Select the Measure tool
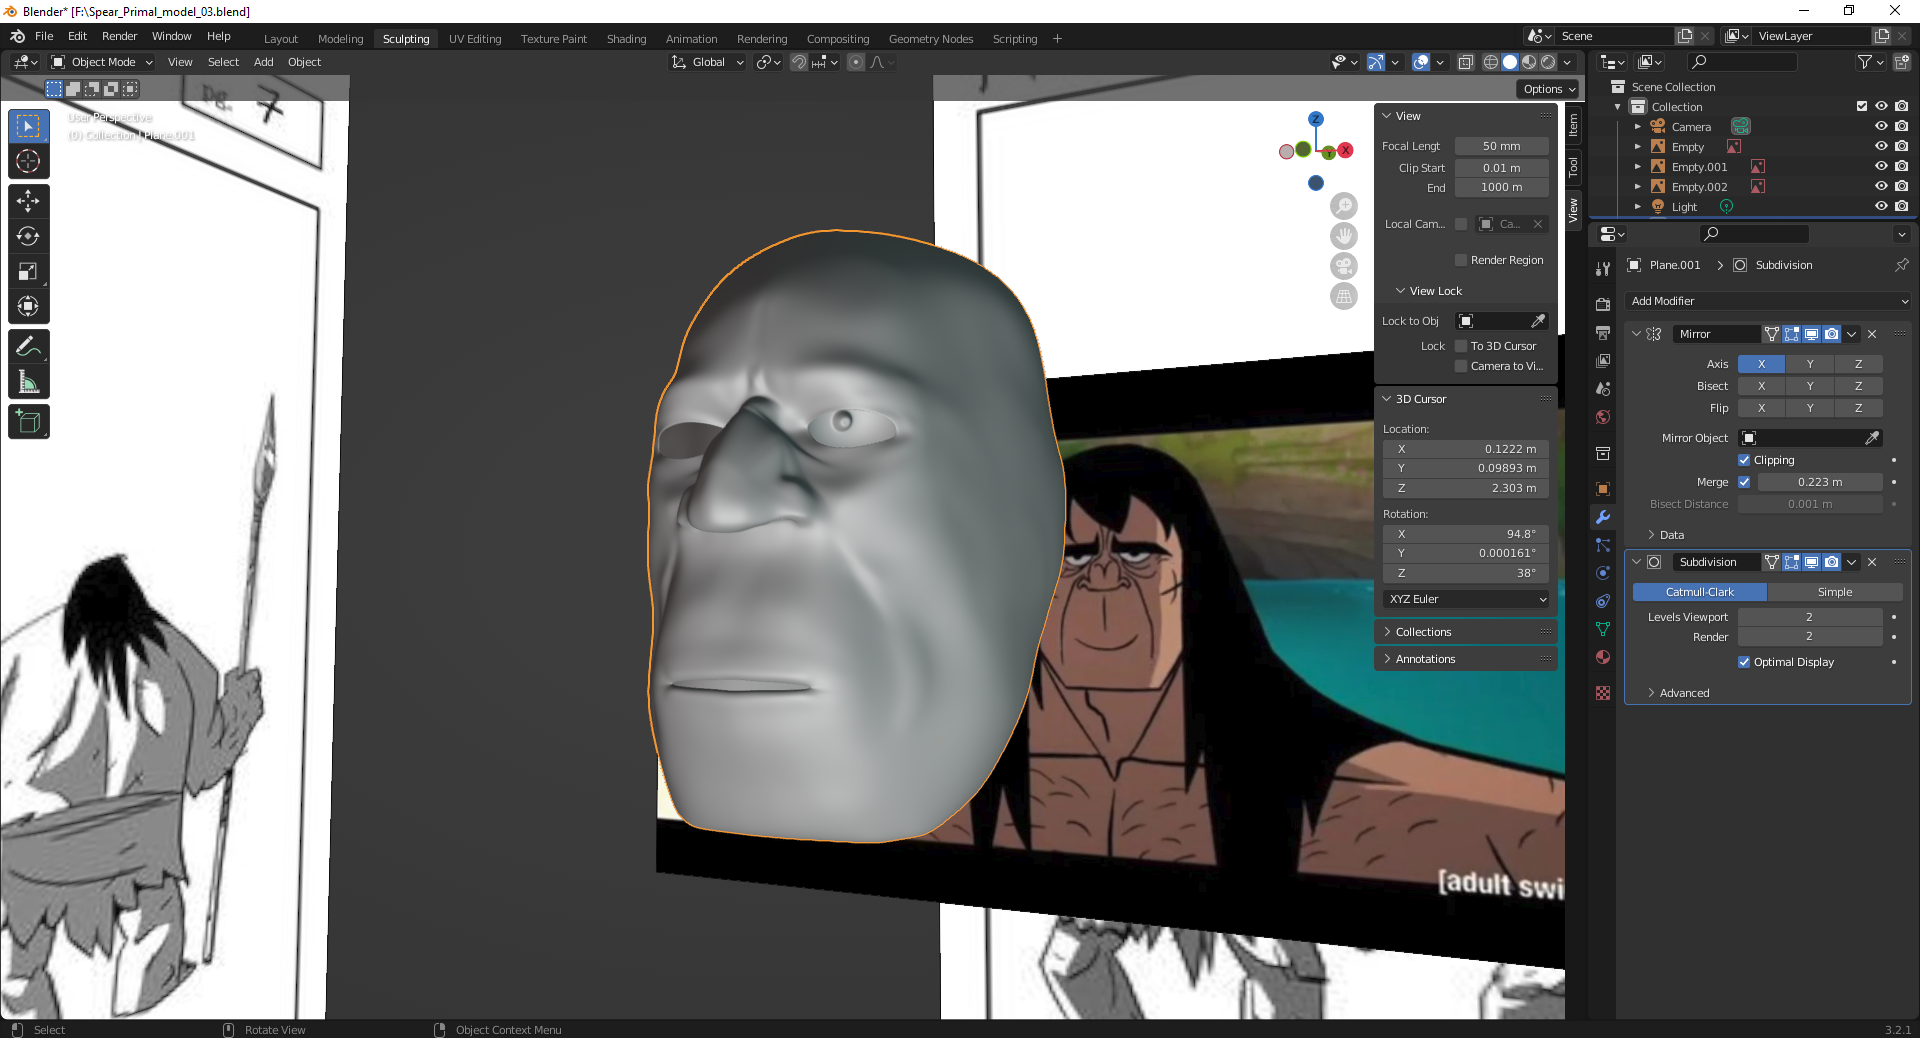The width and height of the screenshot is (1920, 1038). click(28, 382)
